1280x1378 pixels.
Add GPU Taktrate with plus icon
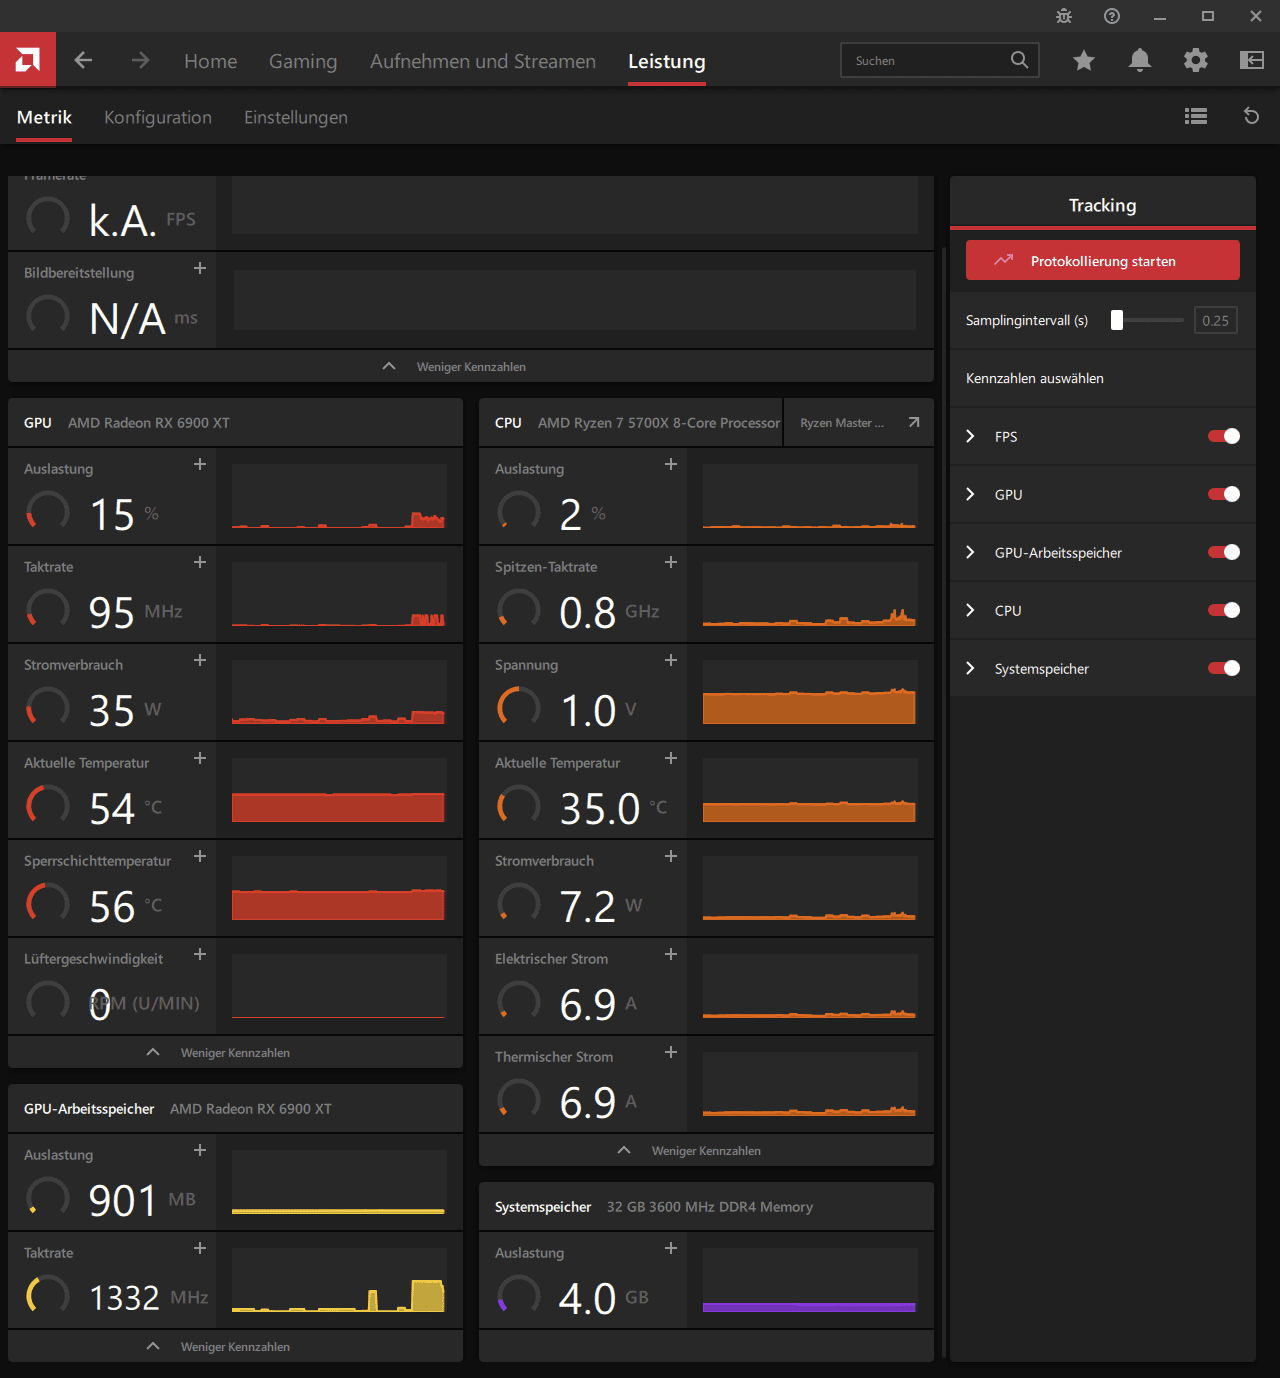coord(200,562)
